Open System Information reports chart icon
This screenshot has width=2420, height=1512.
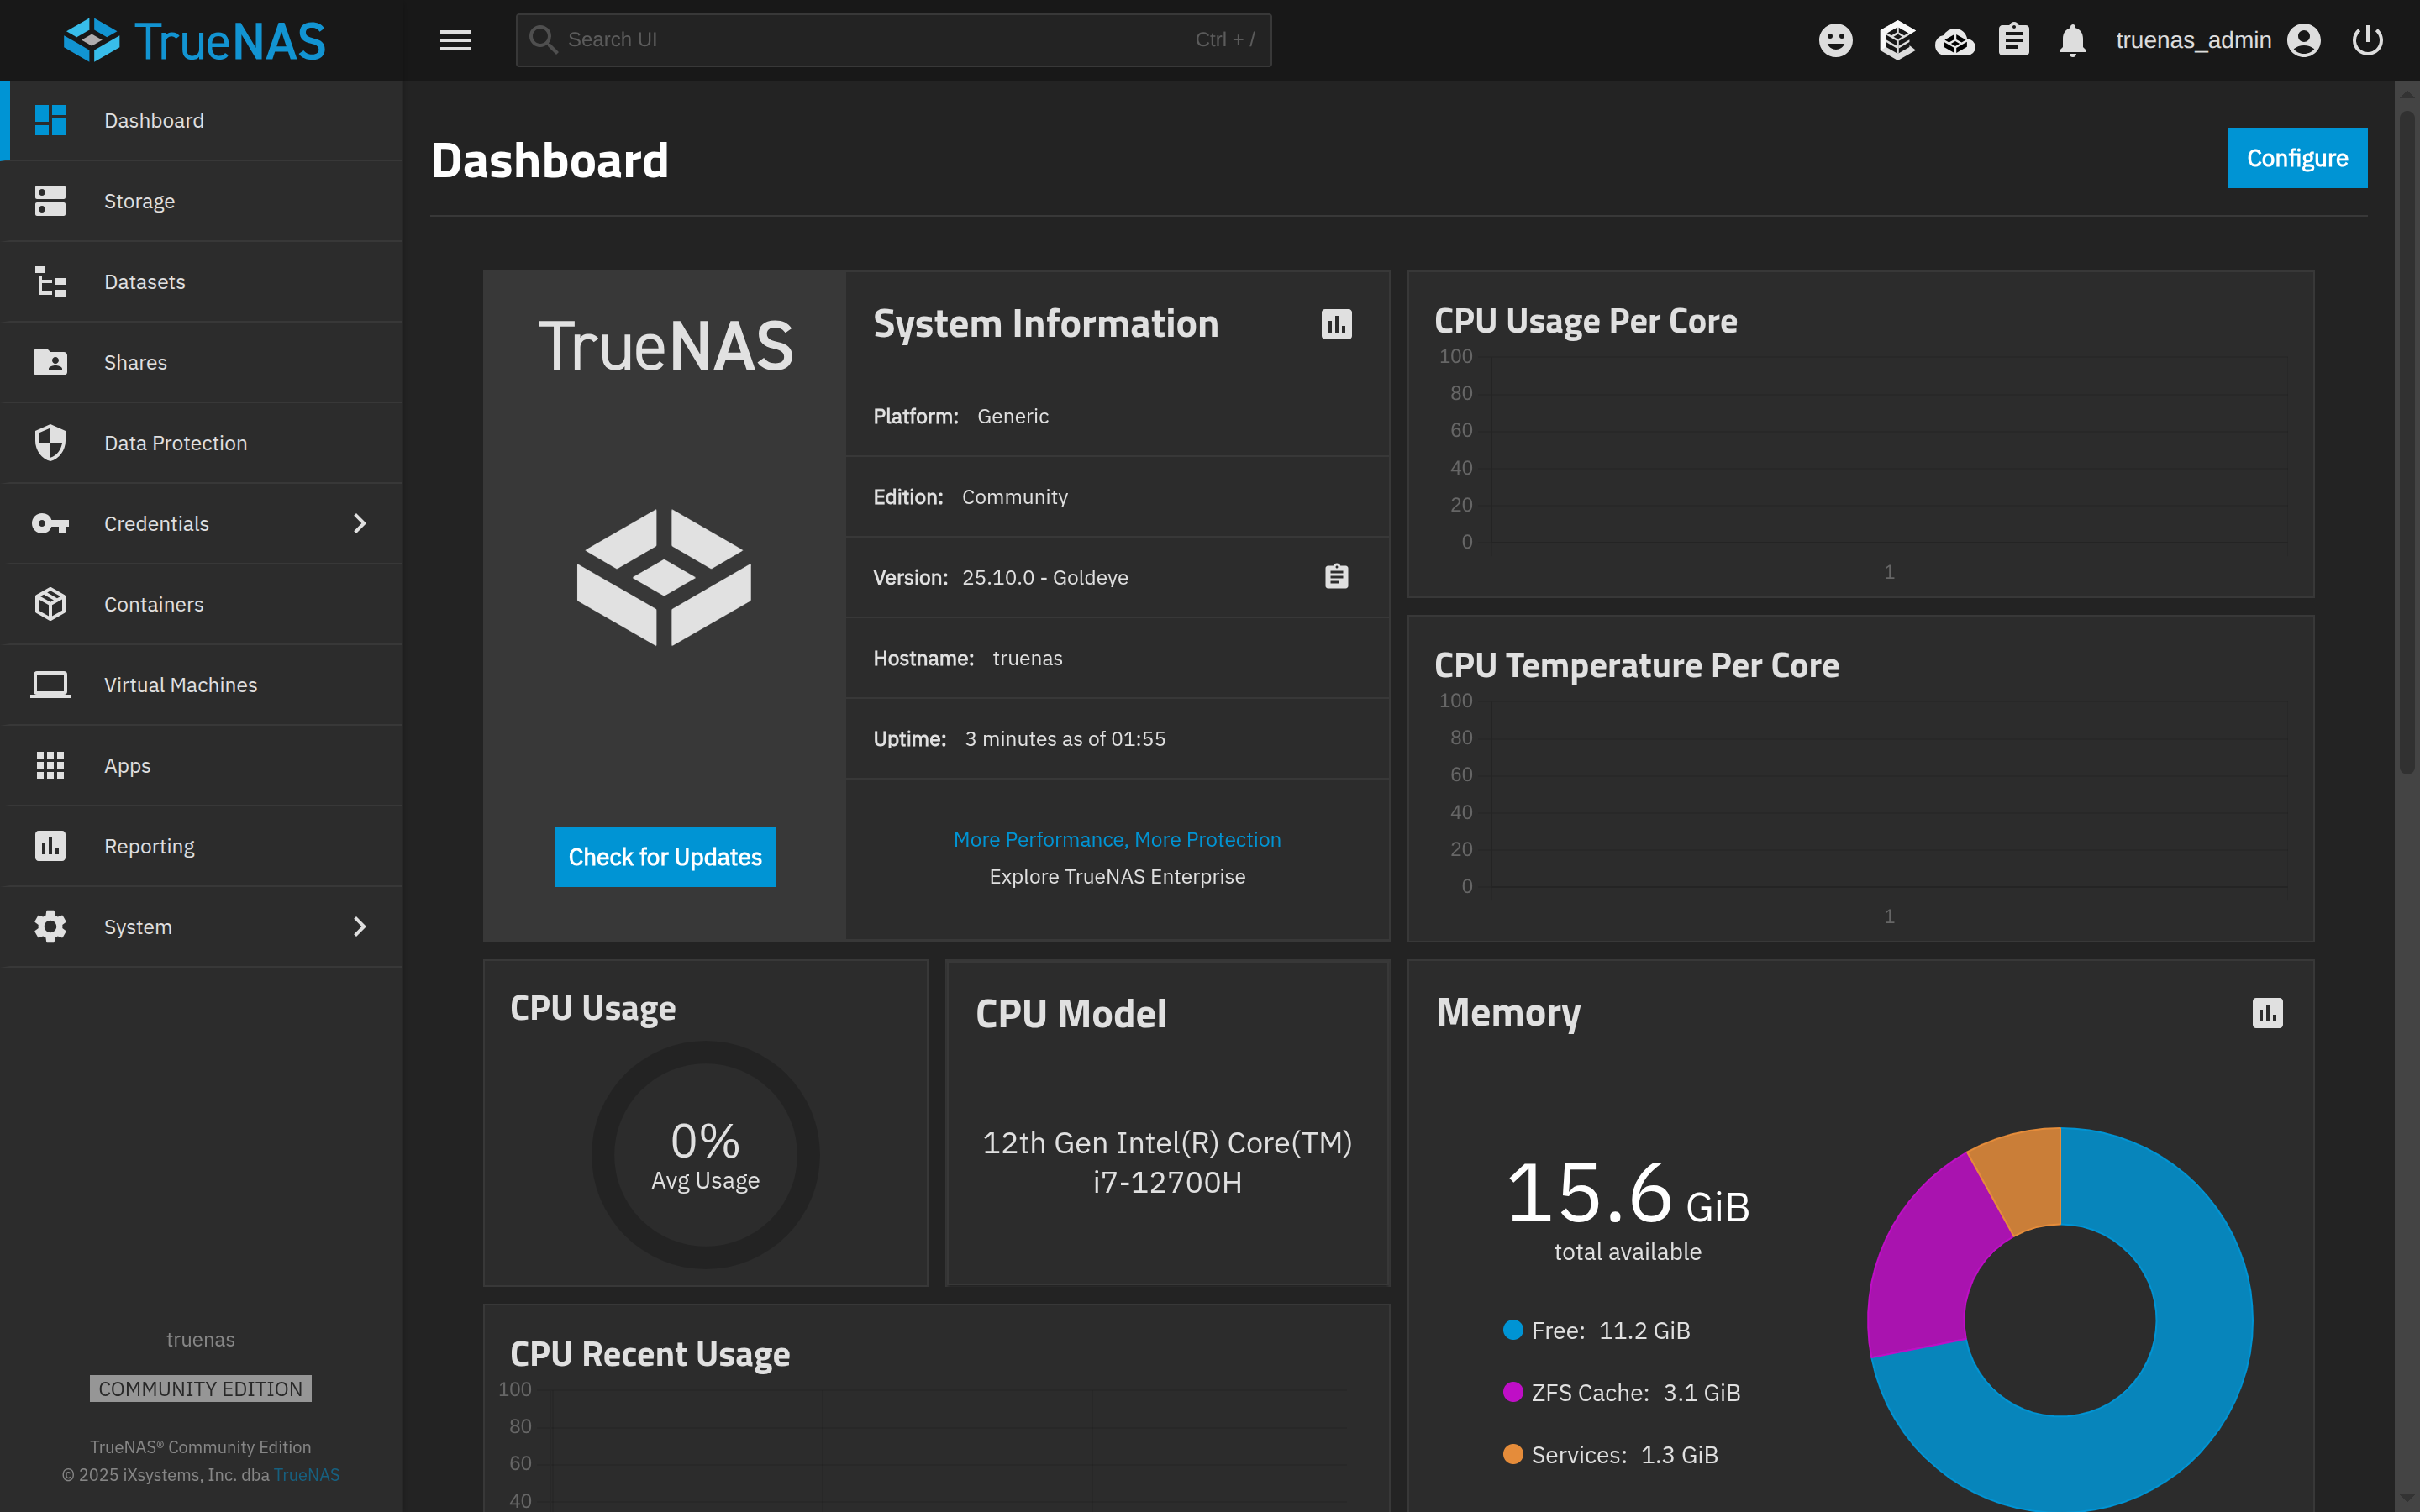(1336, 324)
